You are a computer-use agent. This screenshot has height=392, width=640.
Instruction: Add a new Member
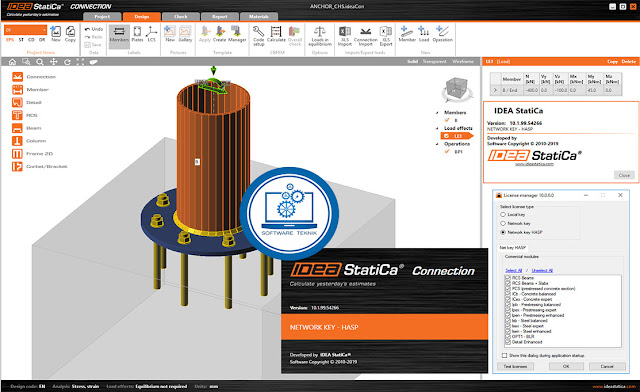[407, 33]
